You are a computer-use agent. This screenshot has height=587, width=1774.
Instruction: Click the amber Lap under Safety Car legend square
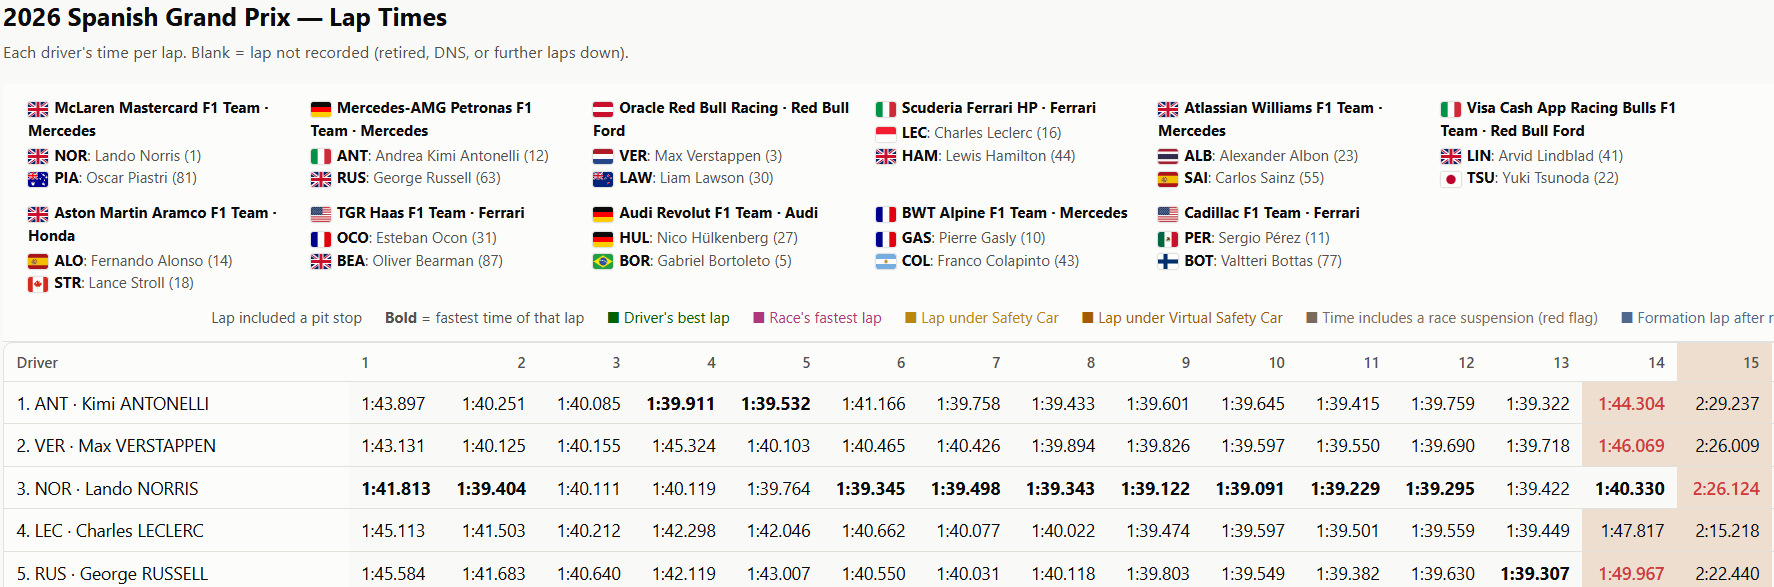click(911, 318)
